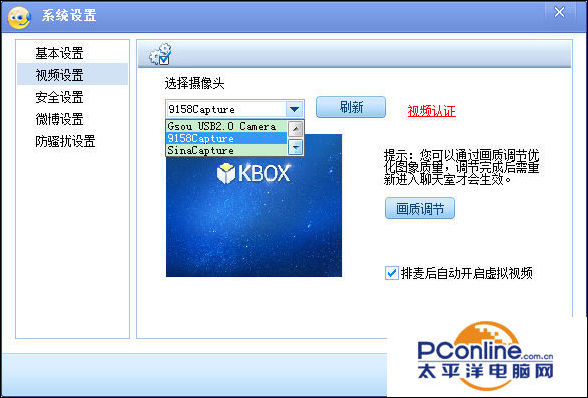Viewport: 588px width, 398px height.
Task: Expand the camera selection dropdown arrow
Action: [x=294, y=109]
